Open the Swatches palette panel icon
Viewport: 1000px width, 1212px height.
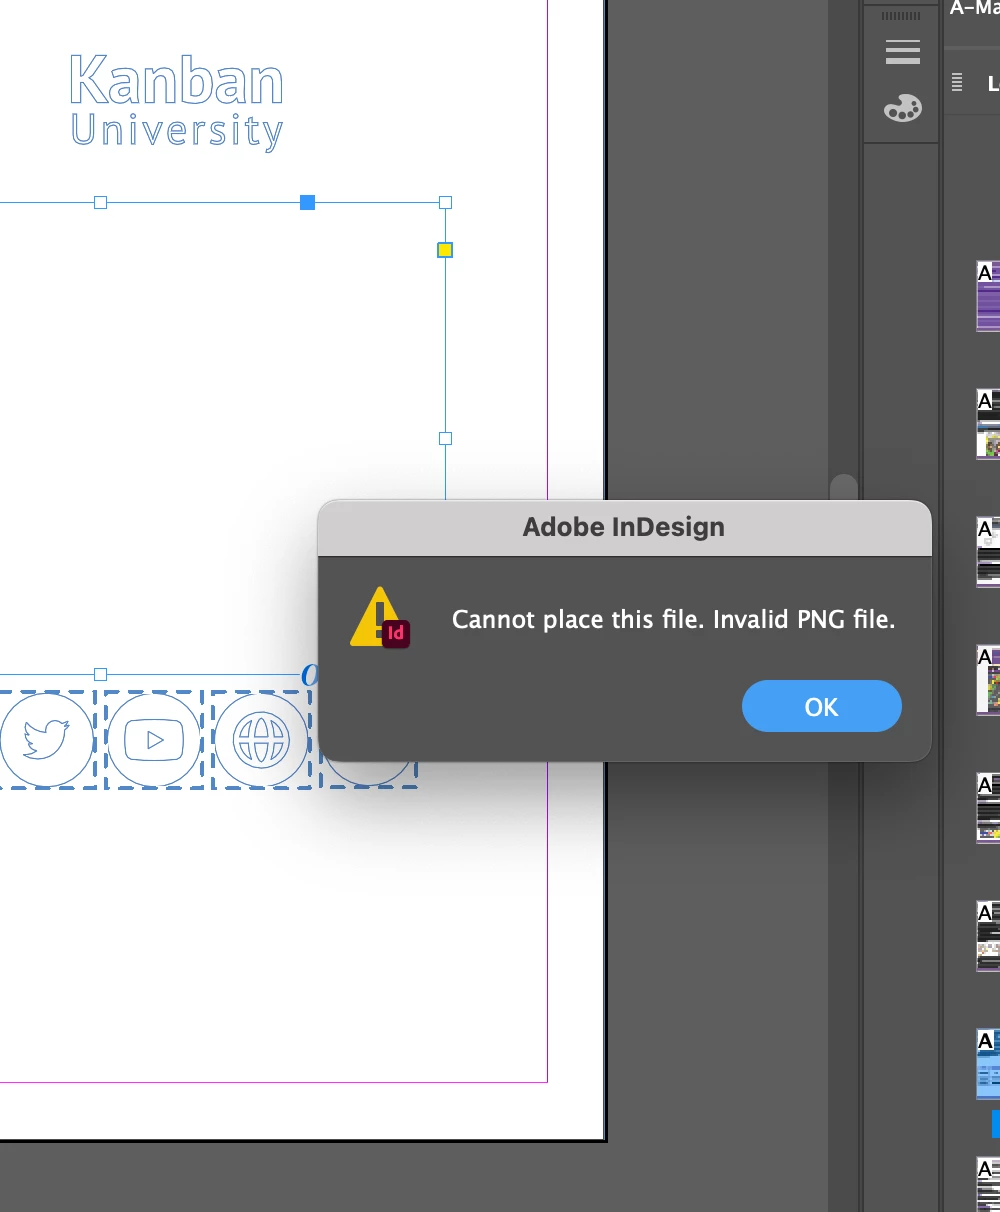pyautogui.click(x=902, y=108)
